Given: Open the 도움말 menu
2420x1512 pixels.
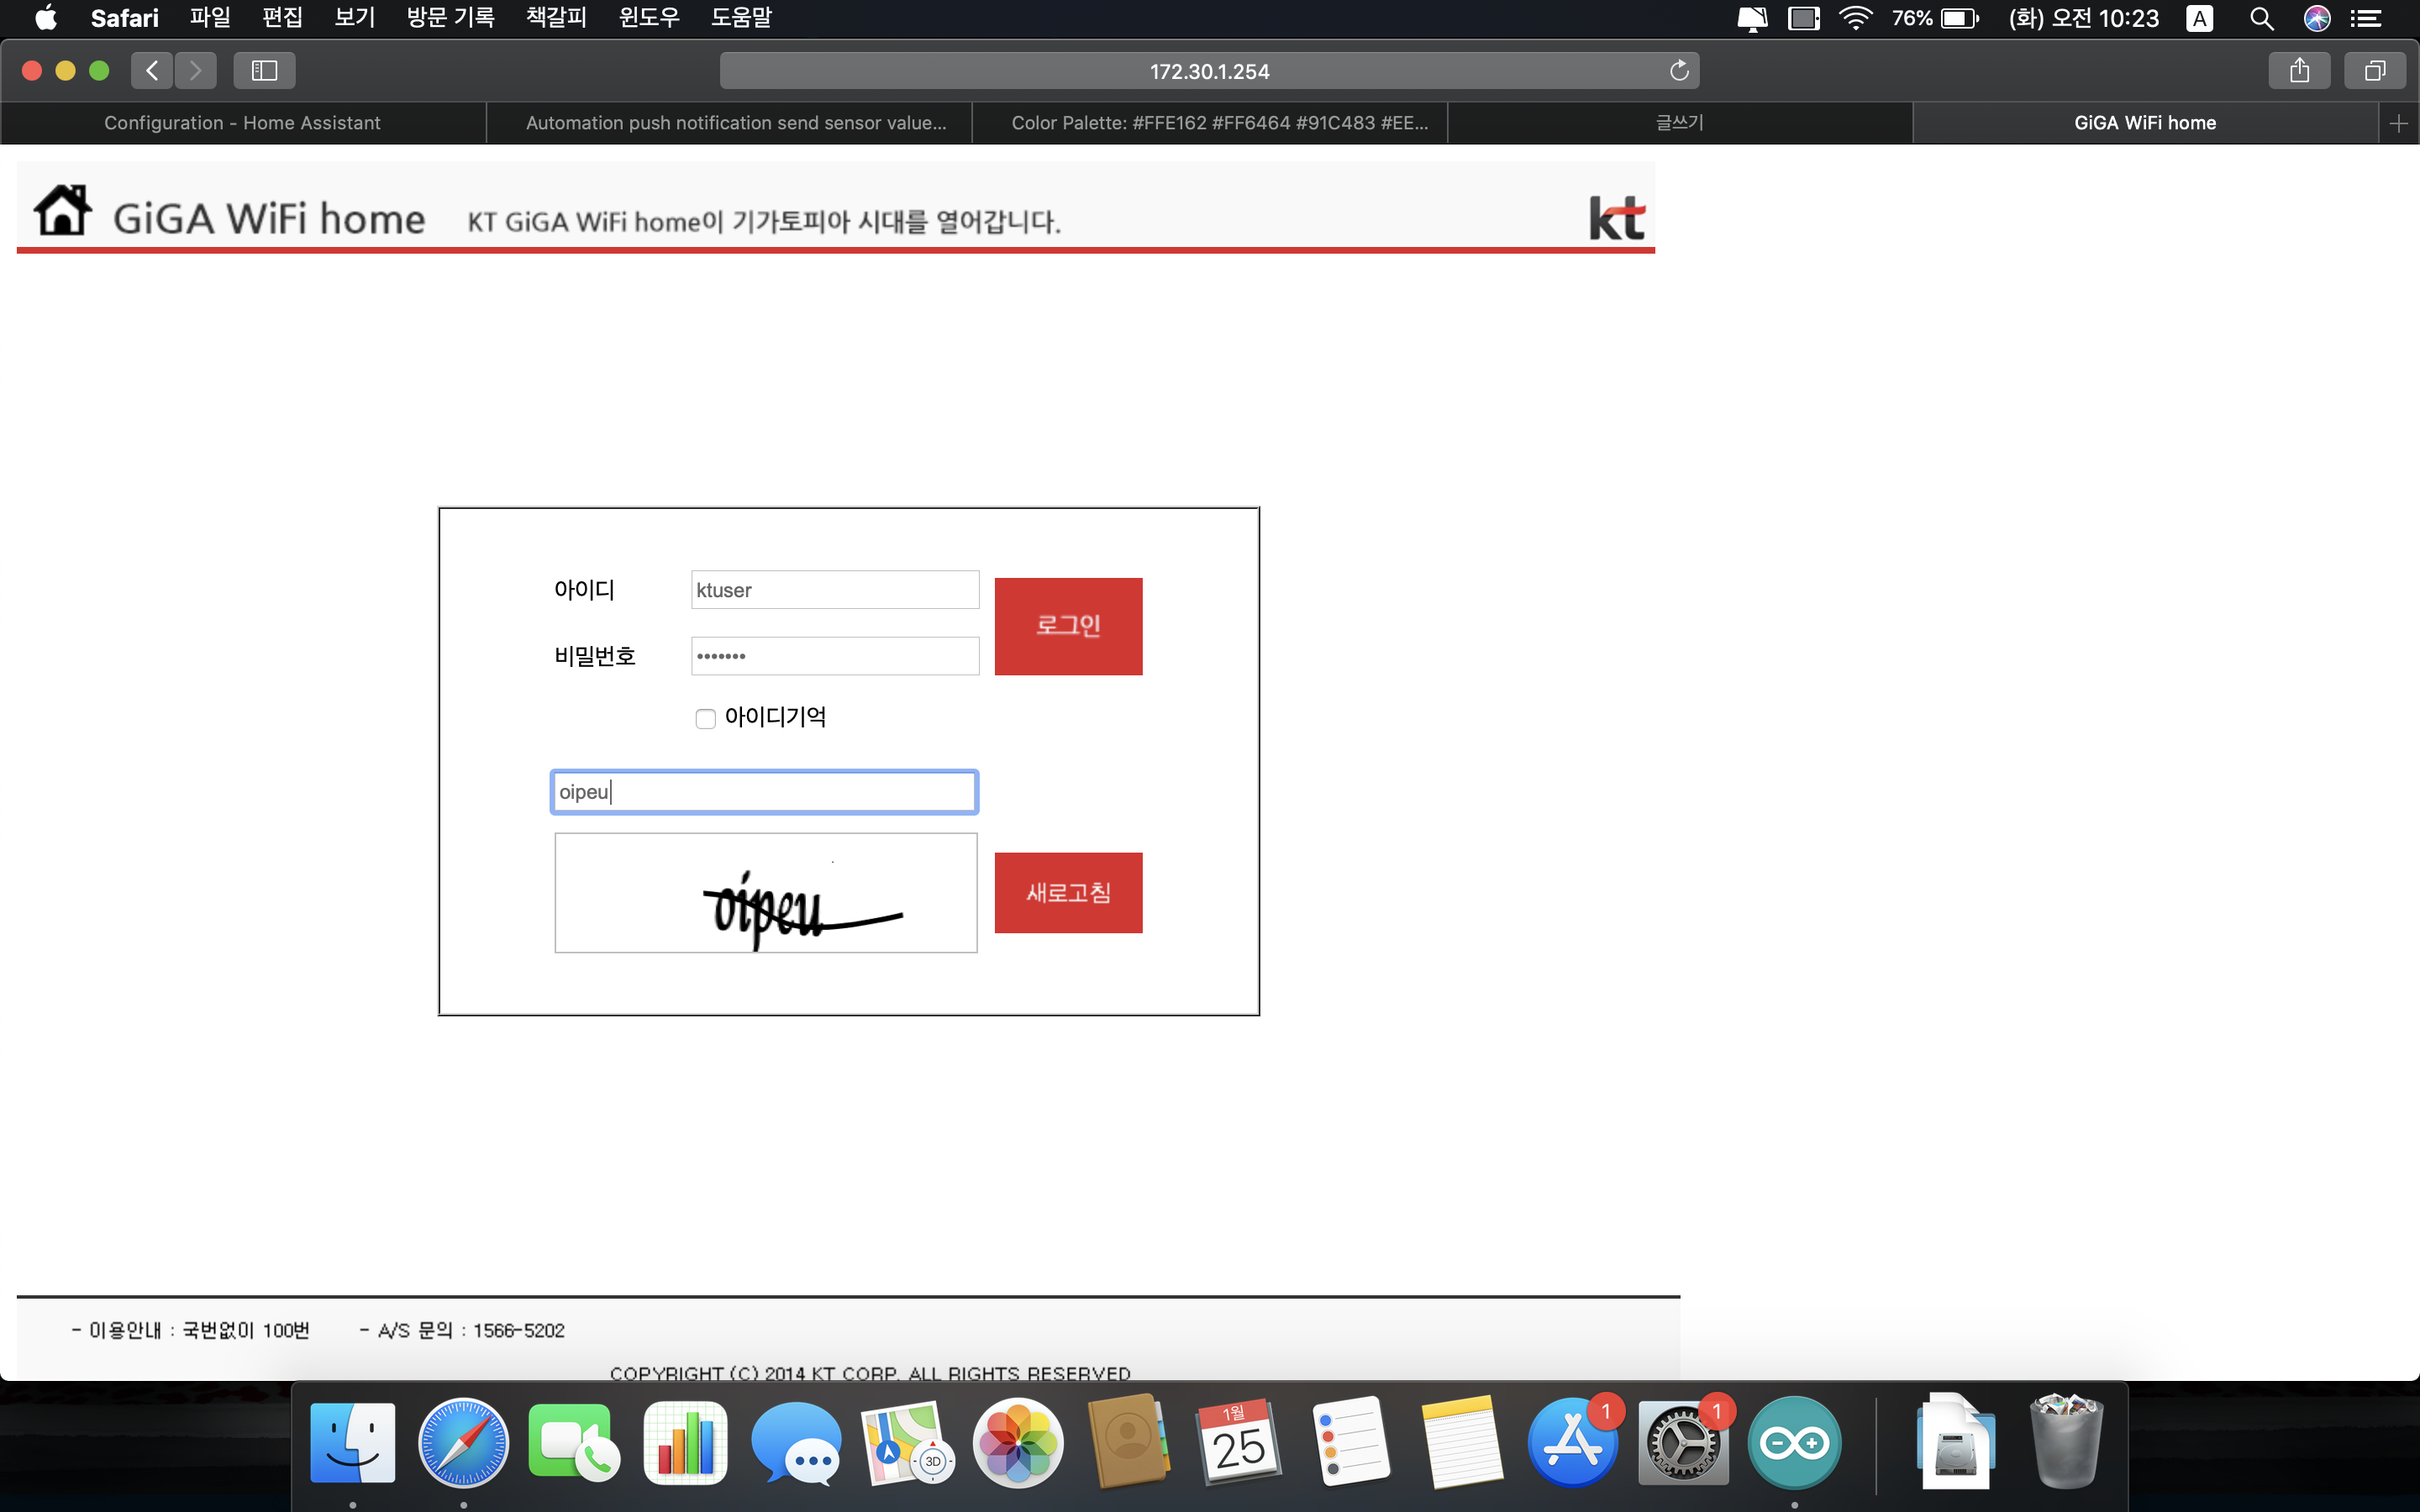Looking at the screenshot, I should click(741, 18).
